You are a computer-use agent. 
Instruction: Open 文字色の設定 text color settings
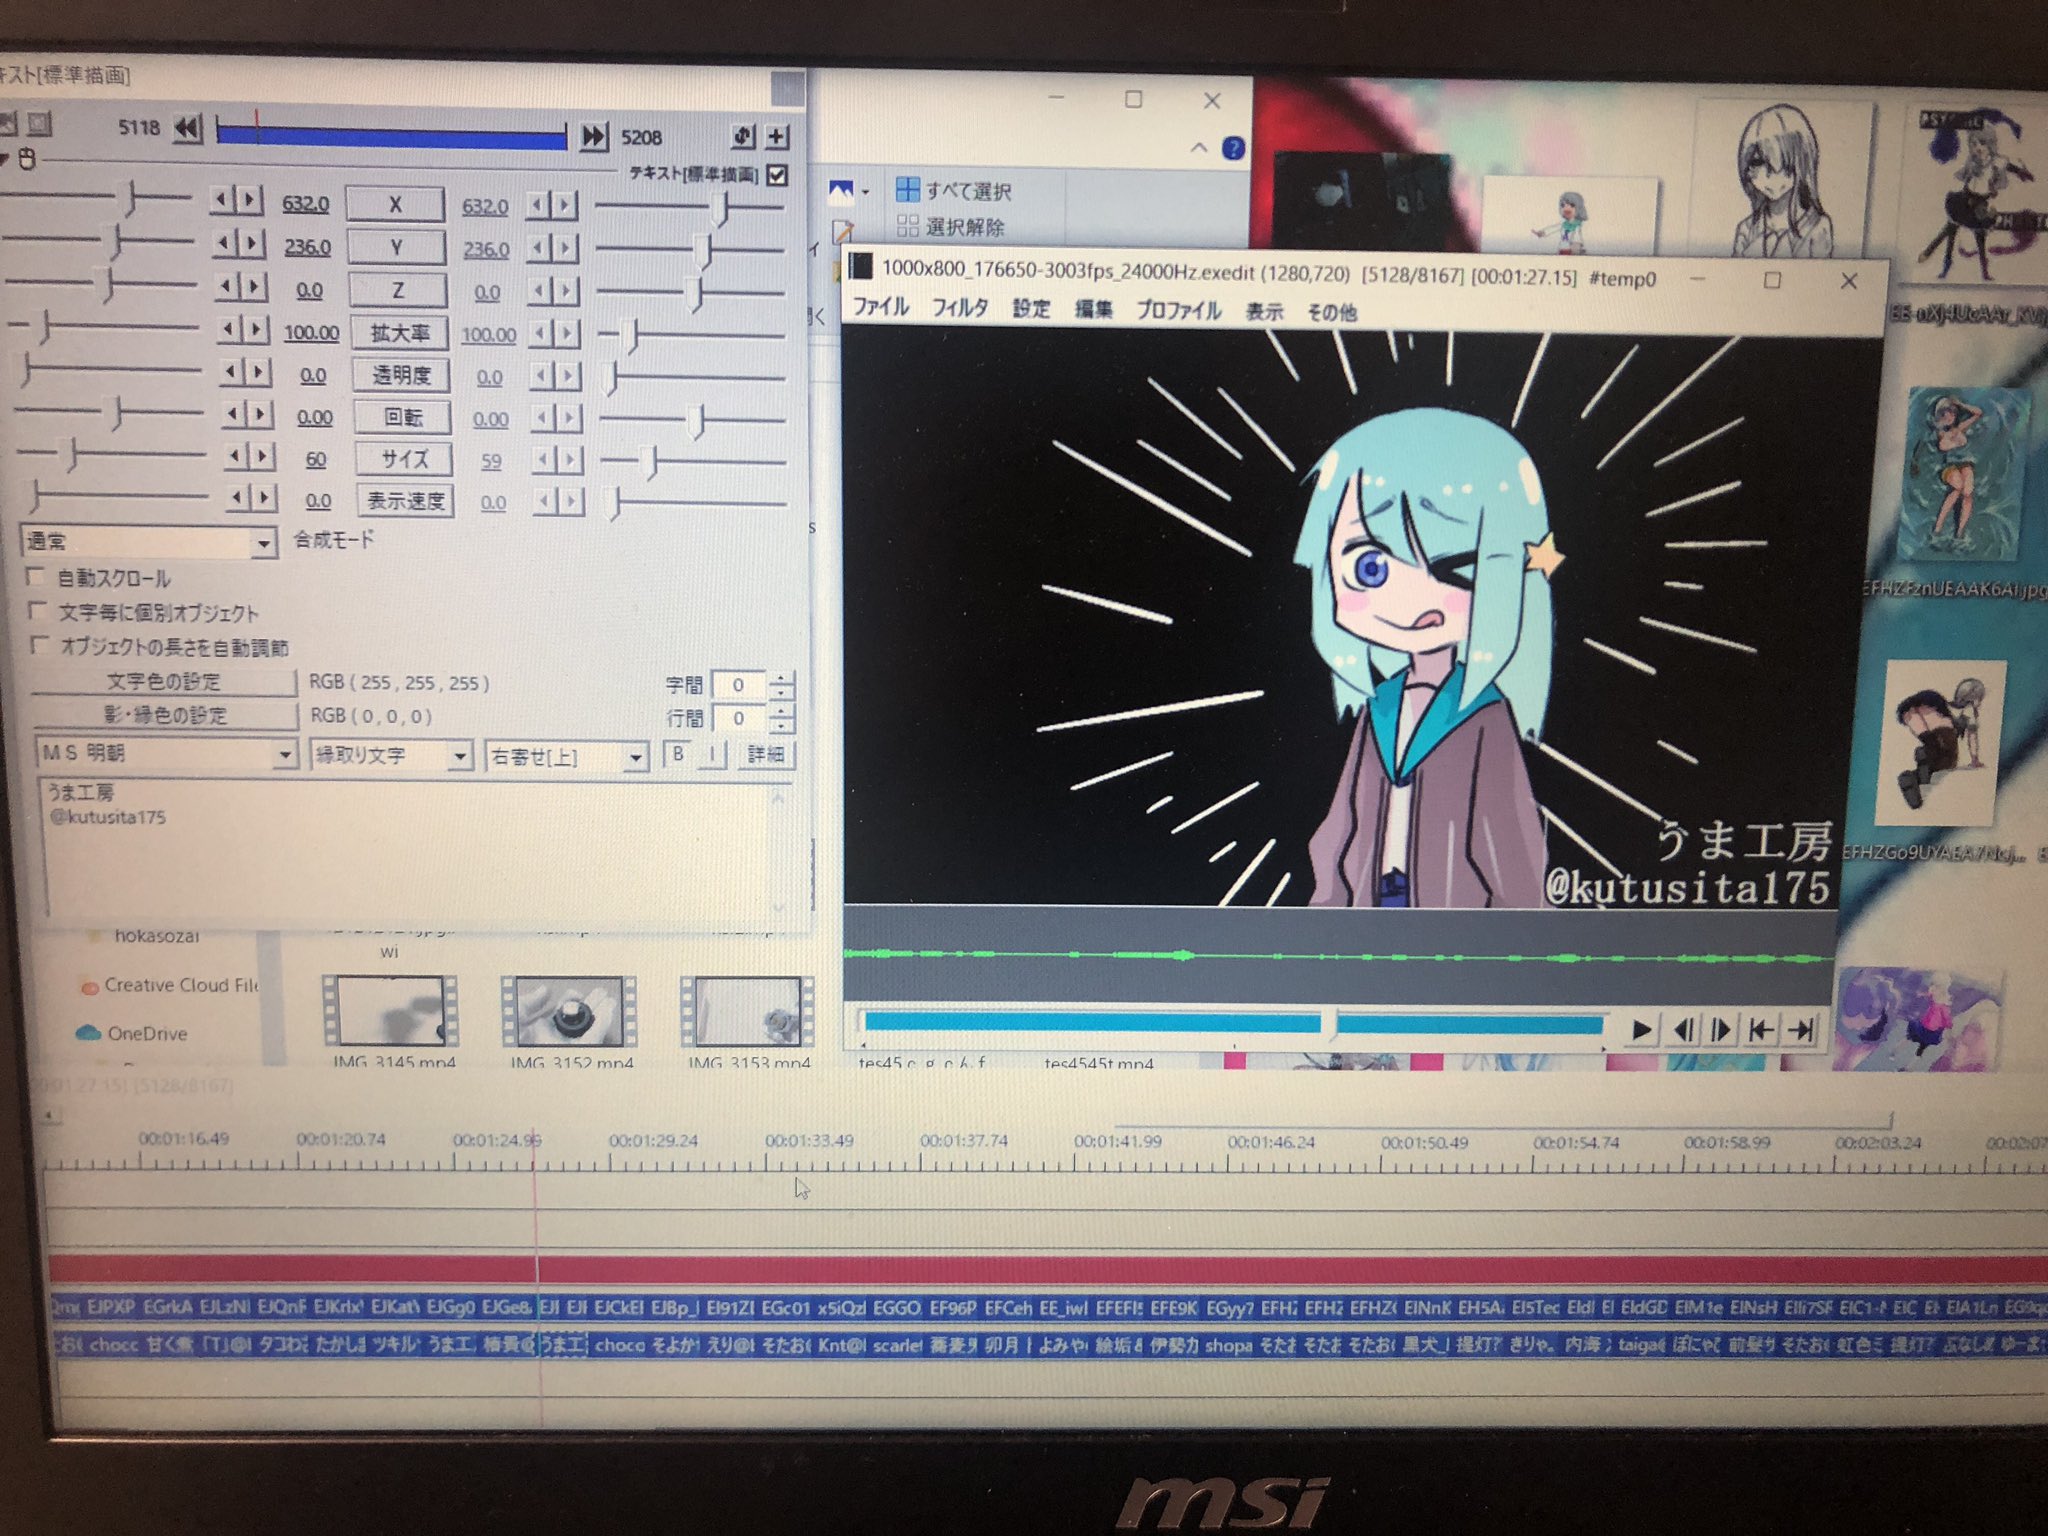[163, 682]
